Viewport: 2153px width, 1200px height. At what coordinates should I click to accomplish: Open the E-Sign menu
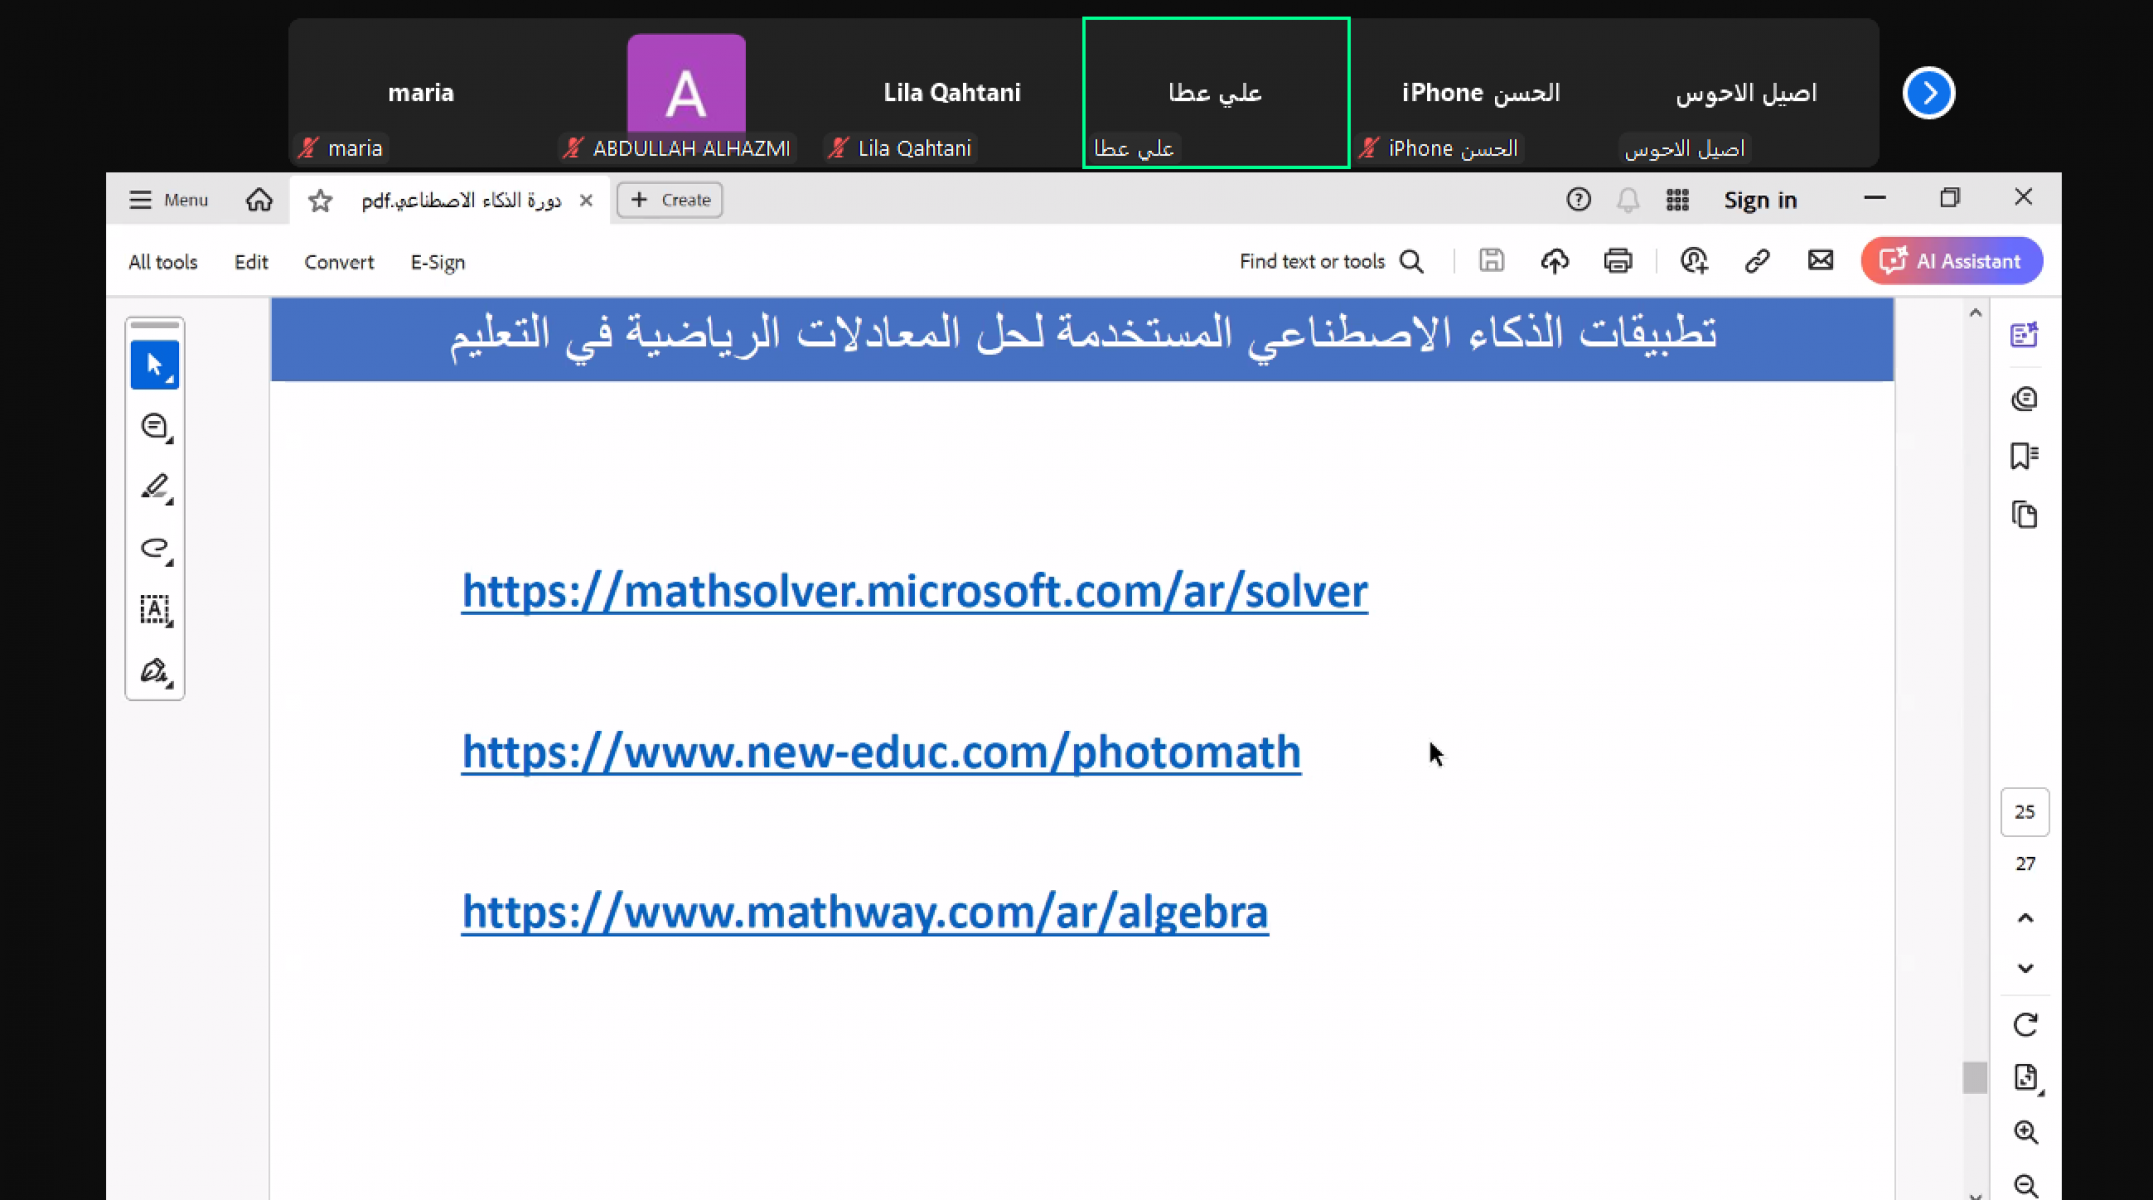point(438,262)
